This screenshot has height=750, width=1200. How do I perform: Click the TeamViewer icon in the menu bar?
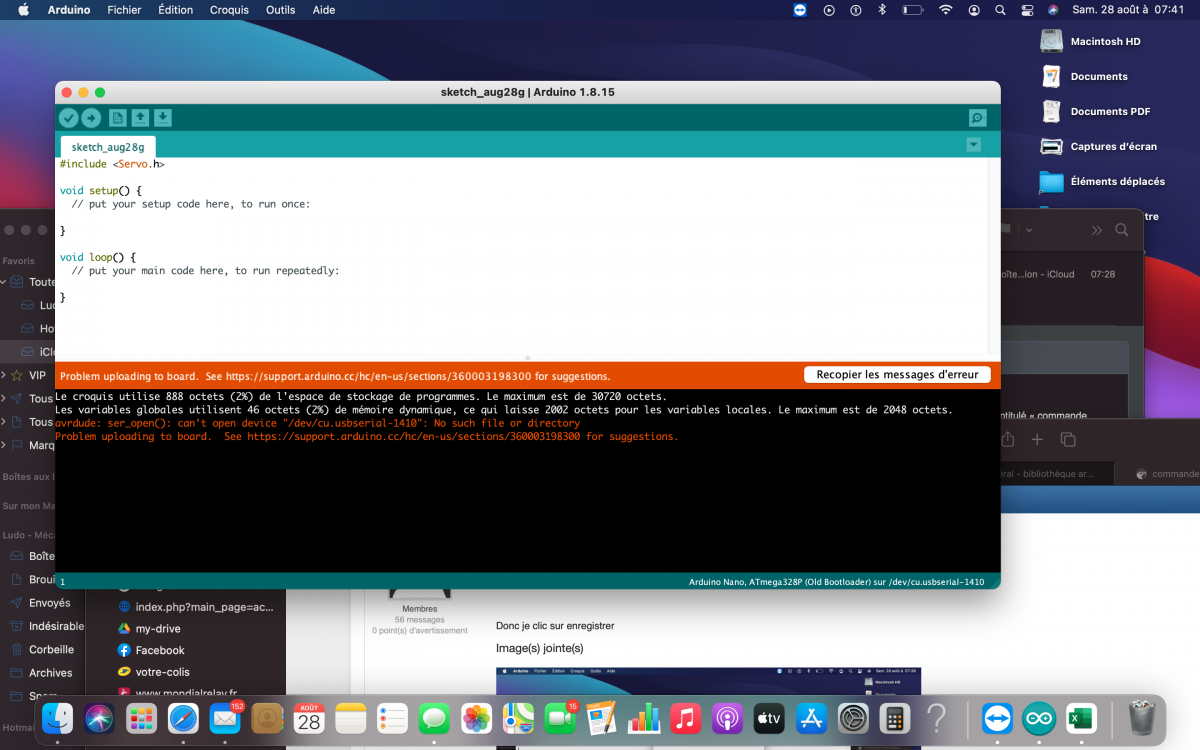(x=800, y=10)
